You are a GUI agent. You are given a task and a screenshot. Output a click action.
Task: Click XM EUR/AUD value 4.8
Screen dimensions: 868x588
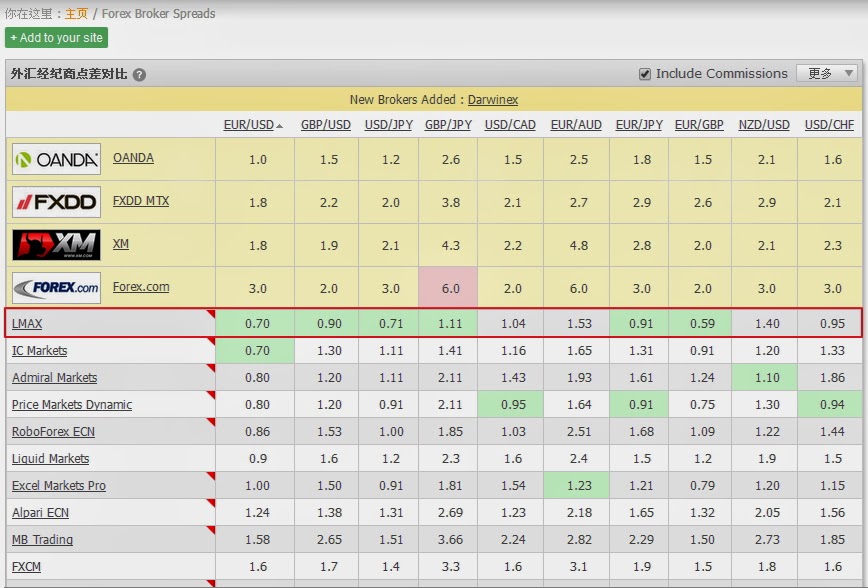579,246
